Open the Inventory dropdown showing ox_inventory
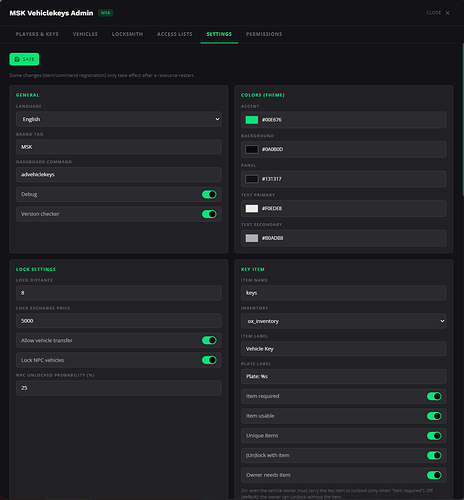Viewport: 464px width, 500px height. click(344, 321)
